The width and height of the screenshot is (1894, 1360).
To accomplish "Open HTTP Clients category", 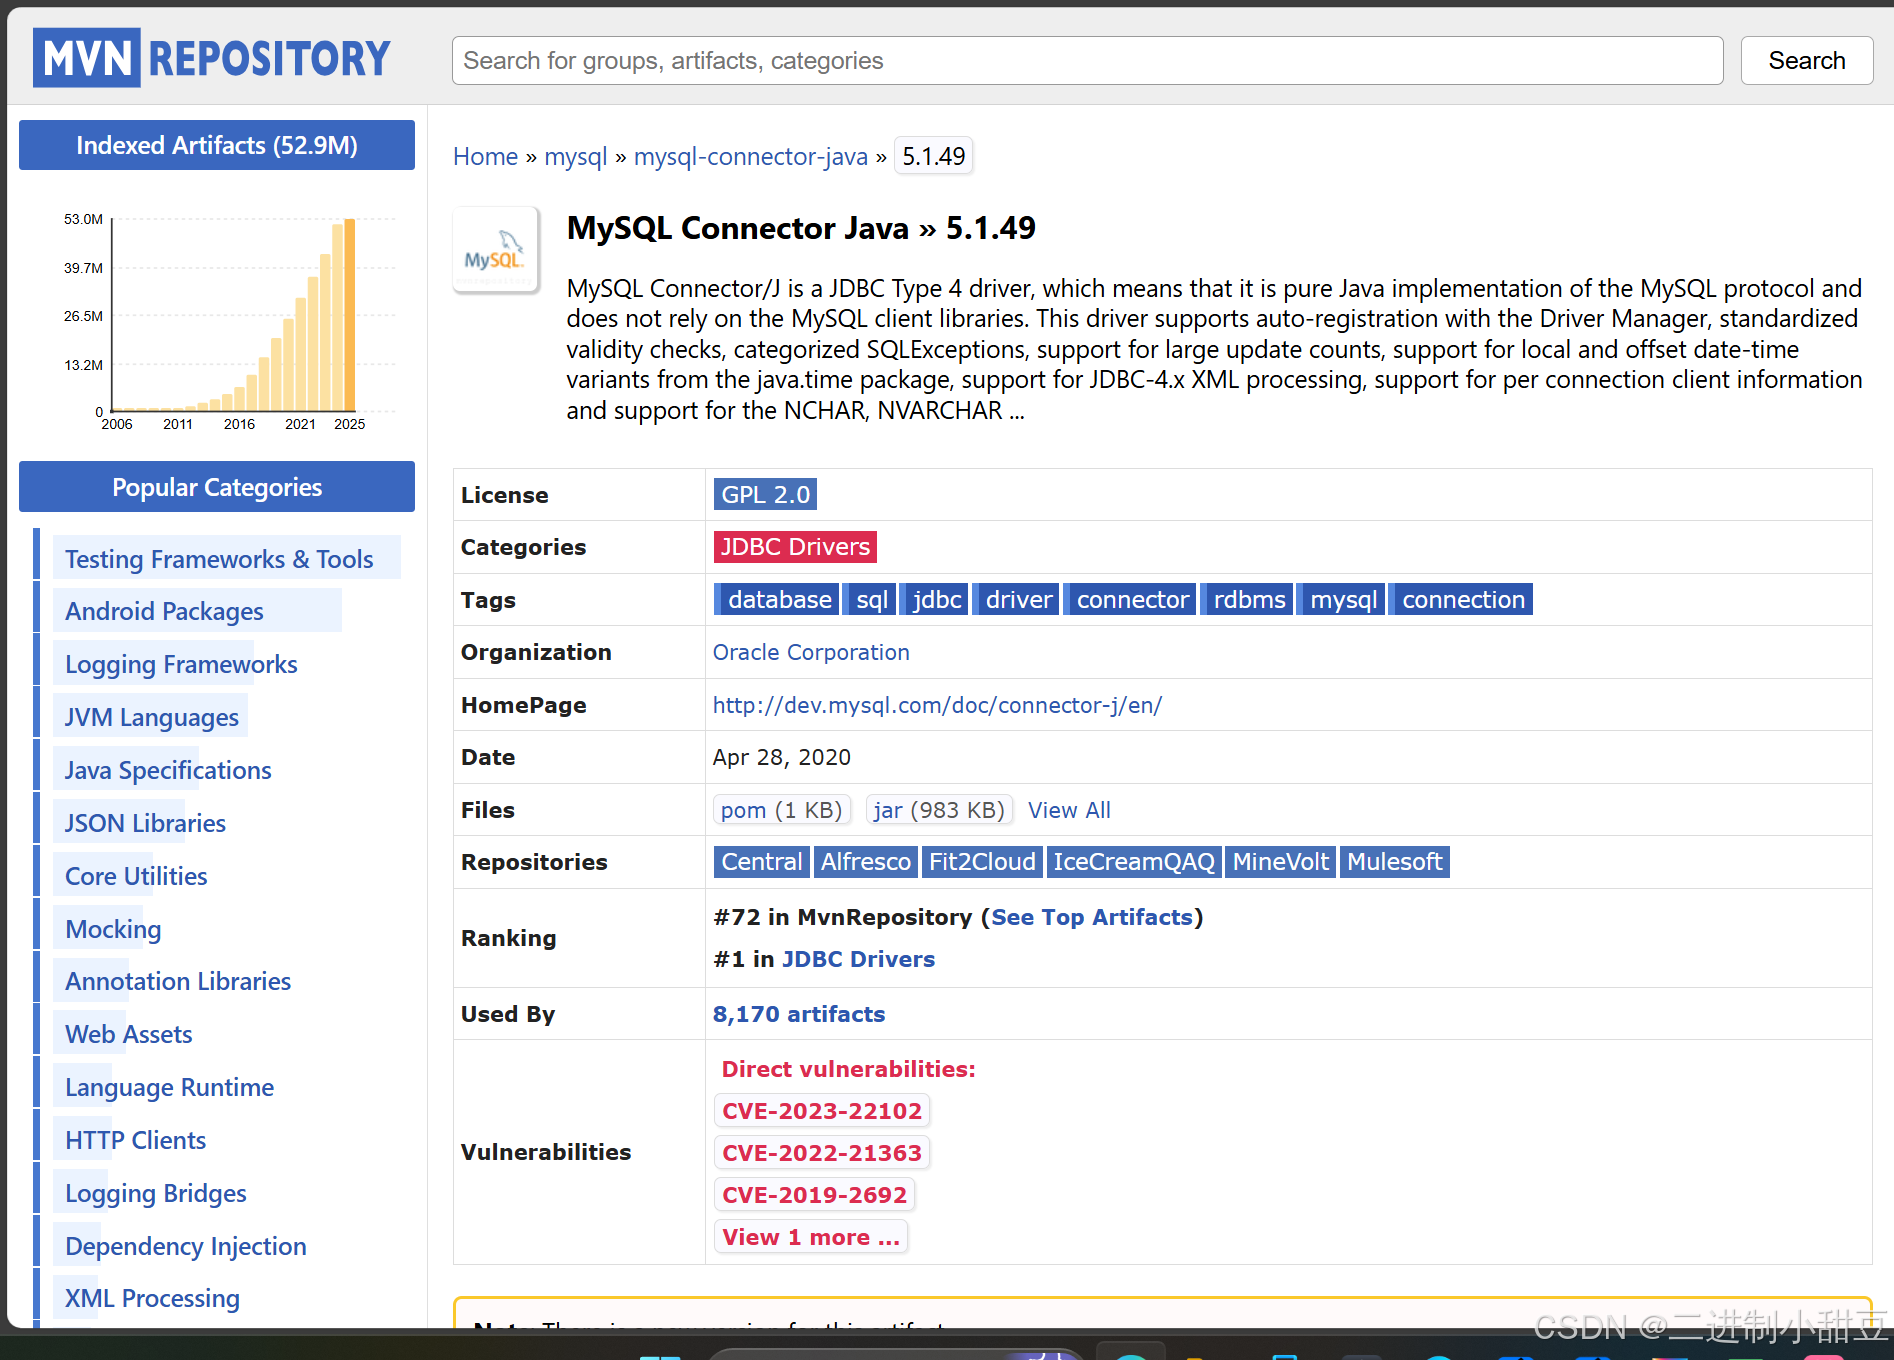I will tap(135, 1140).
